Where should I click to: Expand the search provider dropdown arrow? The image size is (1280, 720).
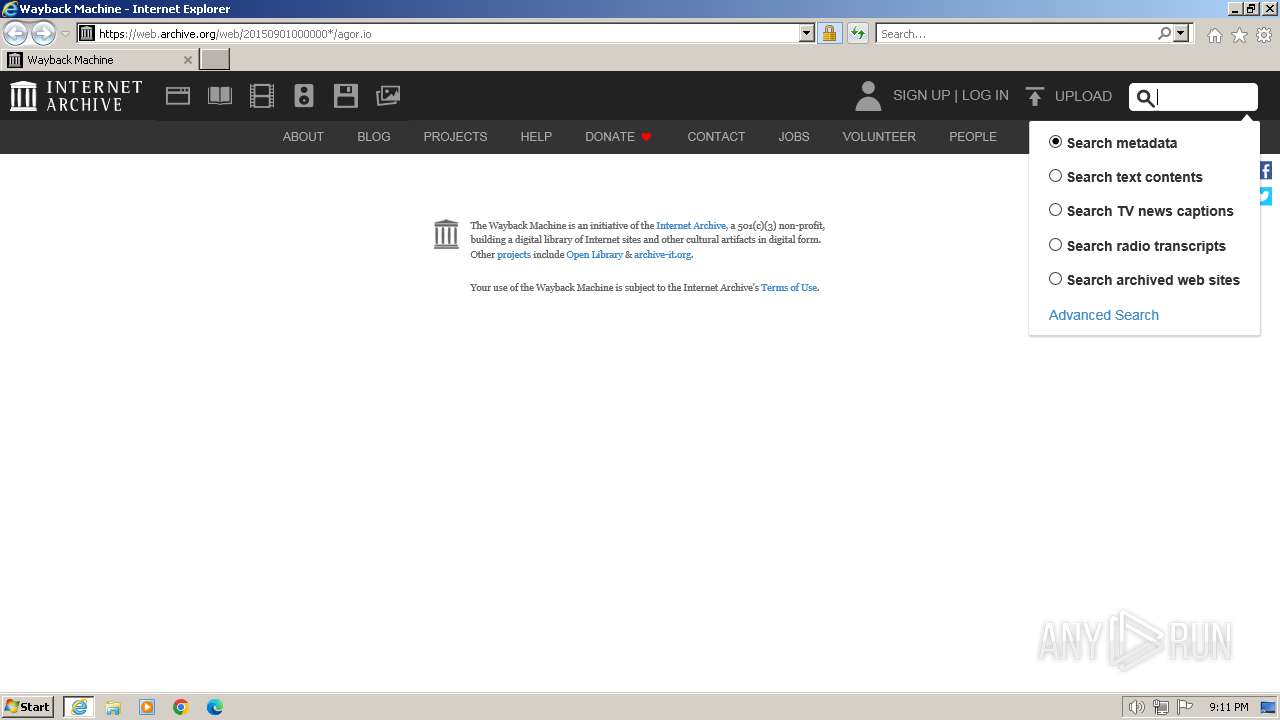point(1181,33)
